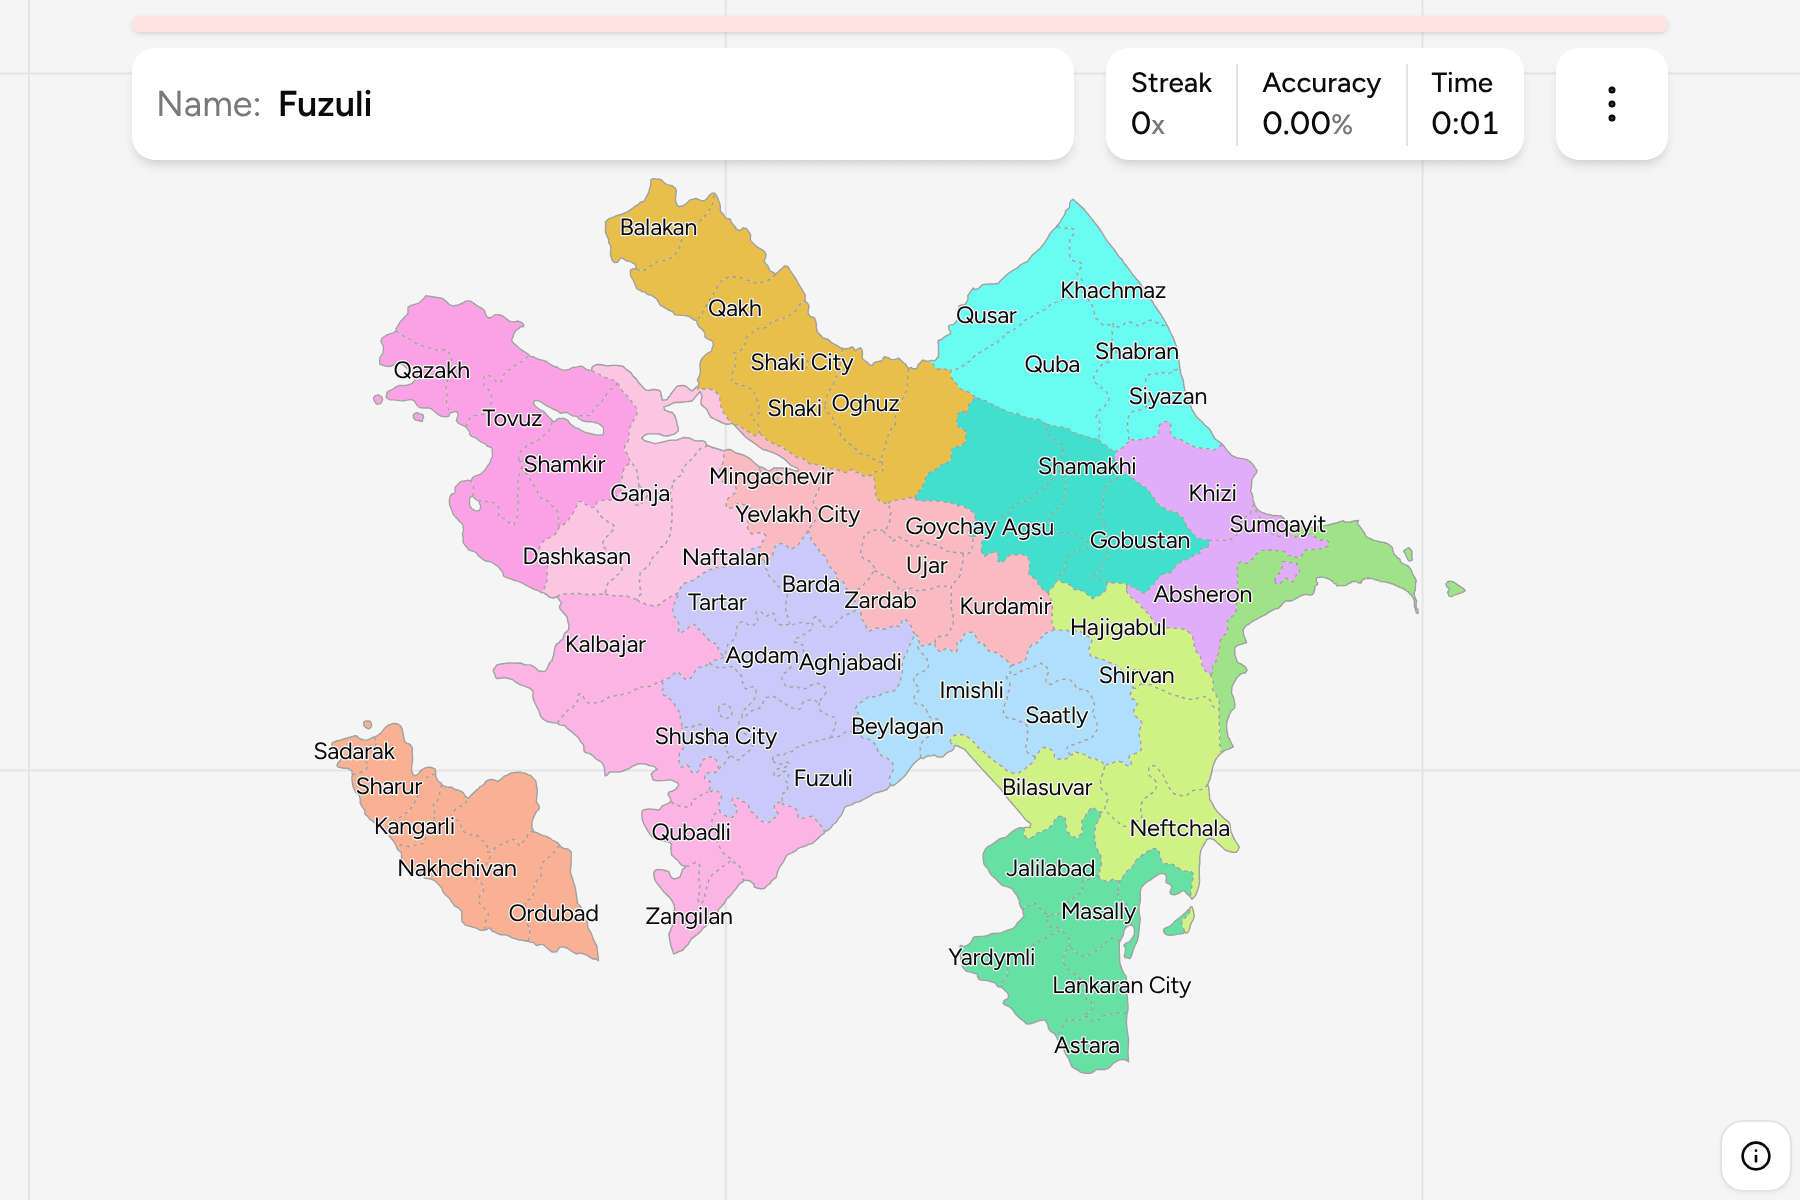The height and width of the screenshot is (1200, 1800).
Task: Open the three-dot options menu
Action: coord(1611,104)
